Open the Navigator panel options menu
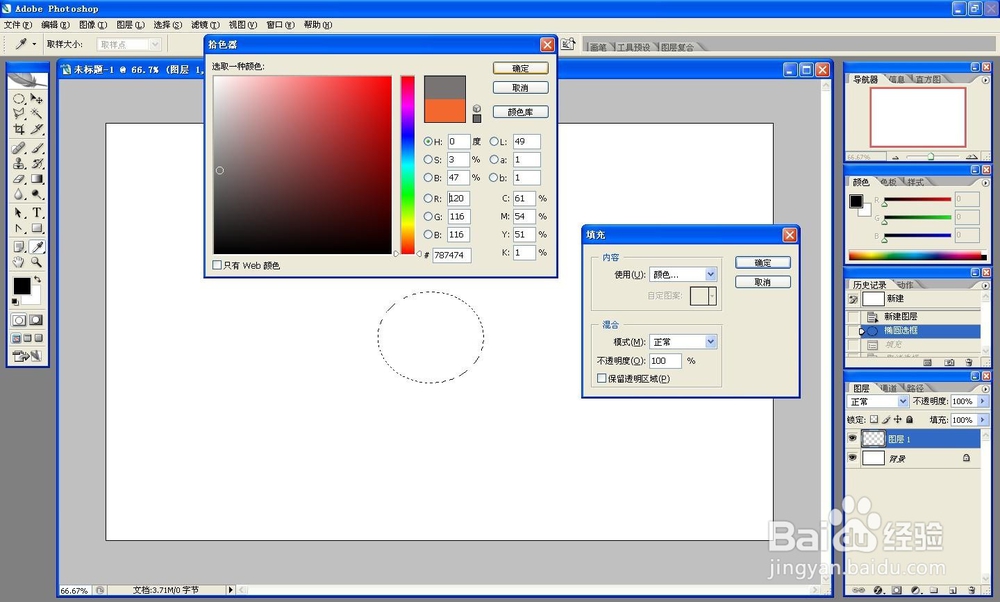 point(985,80)
